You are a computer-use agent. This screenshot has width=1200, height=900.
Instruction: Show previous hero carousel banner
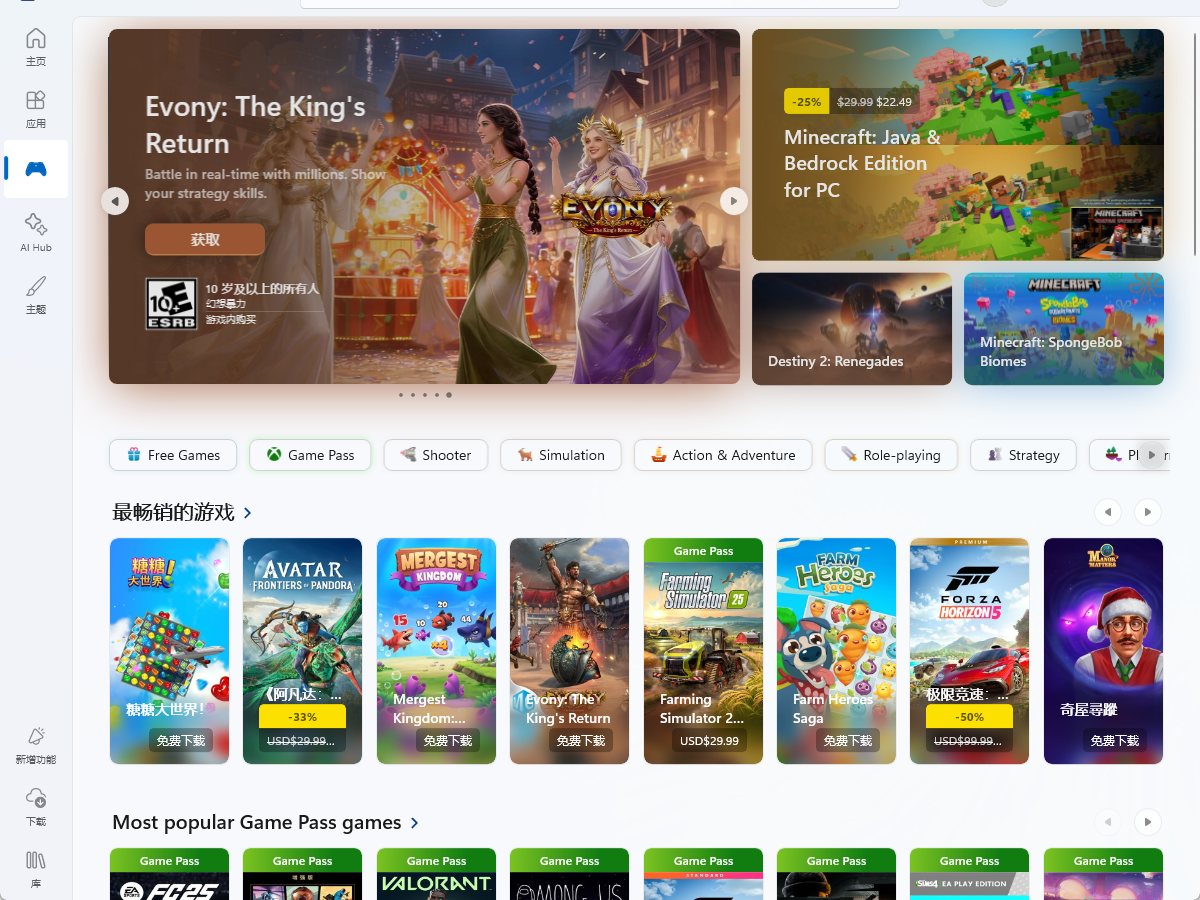115,201
